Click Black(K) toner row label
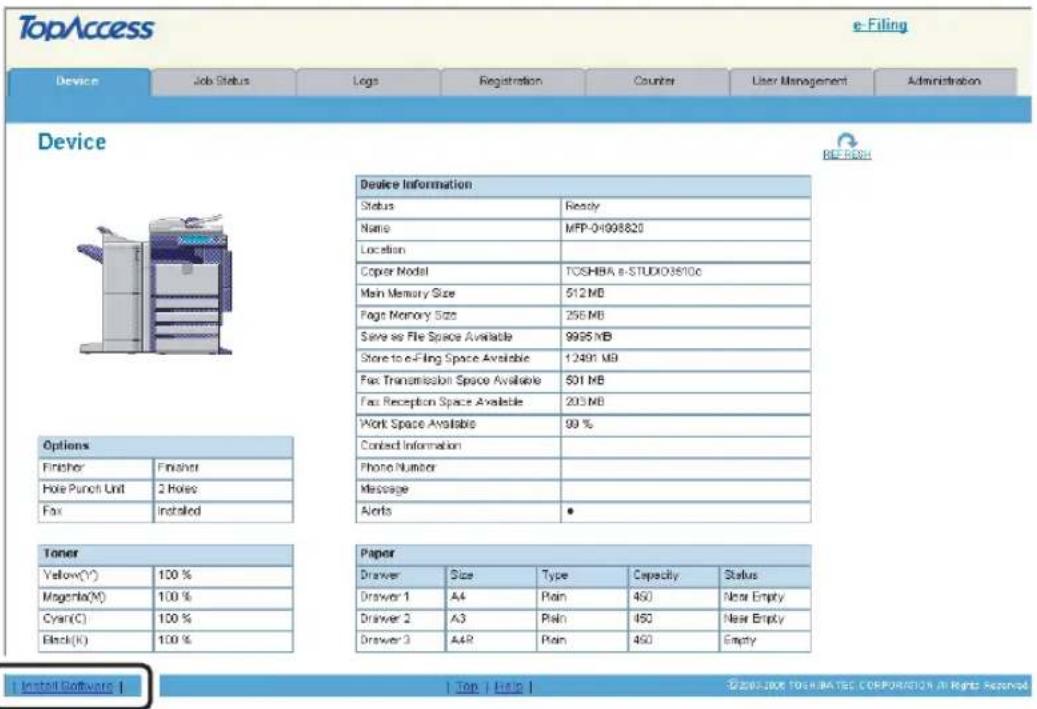 click(x=65, y=640)
